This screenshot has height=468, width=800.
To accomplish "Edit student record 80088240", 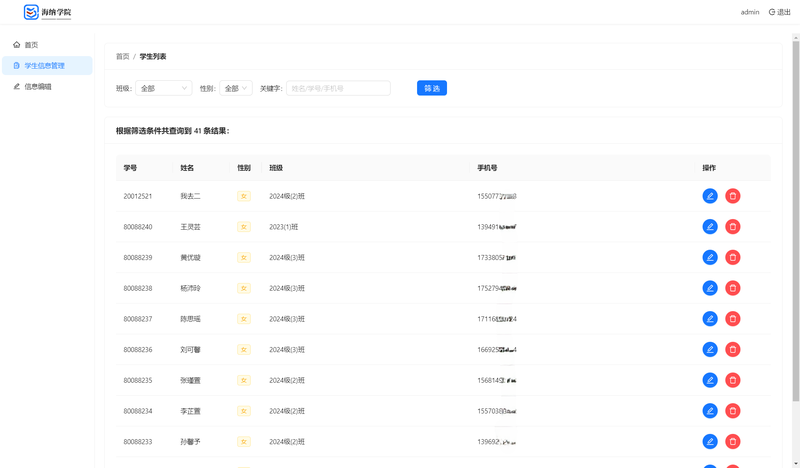I will click(x=710, y=227).
